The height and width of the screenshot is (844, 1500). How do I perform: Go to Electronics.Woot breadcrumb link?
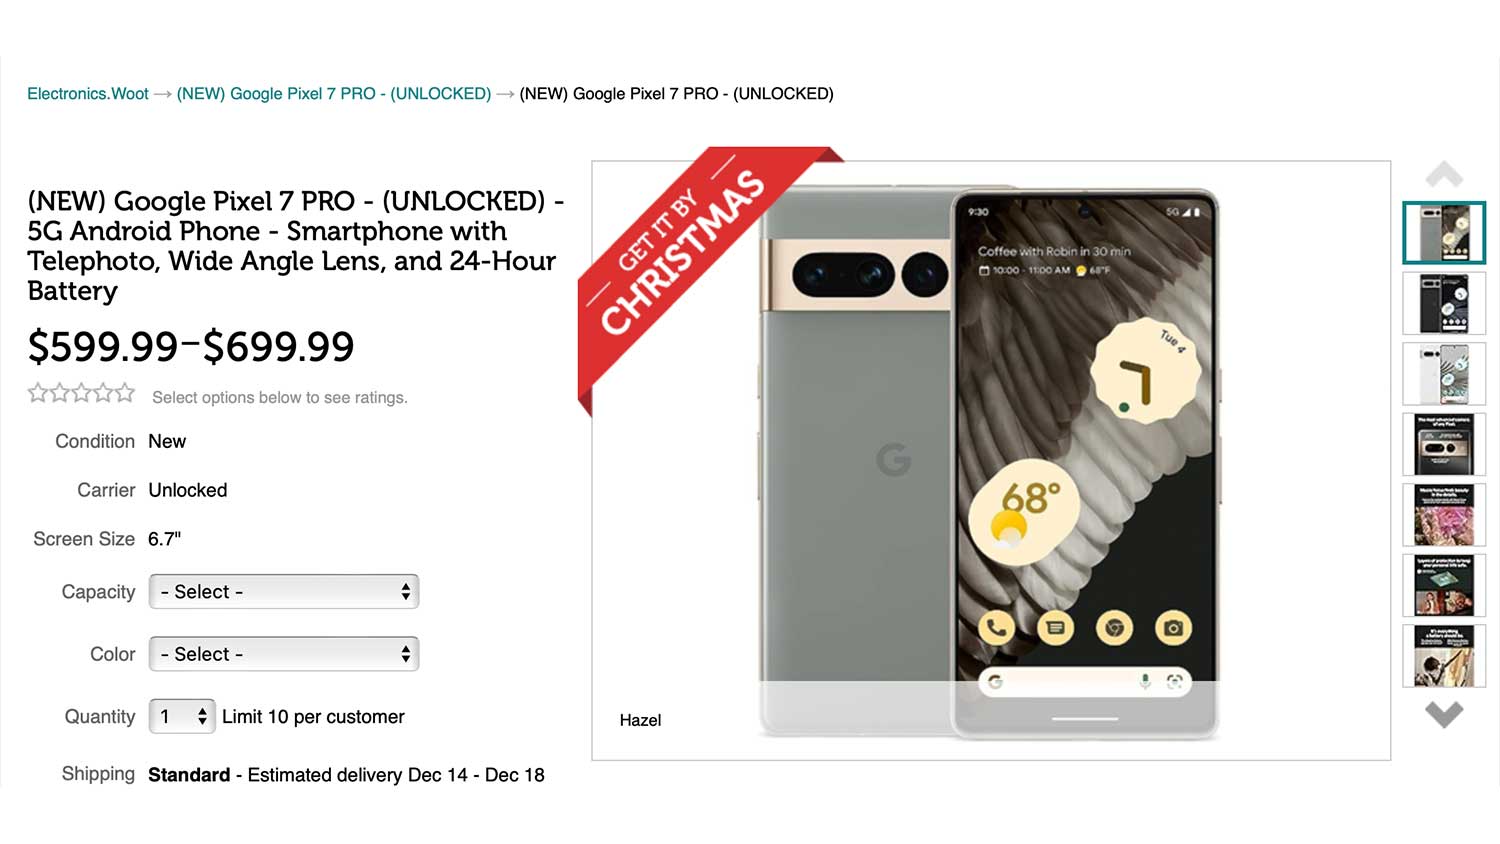coord(88,94)
